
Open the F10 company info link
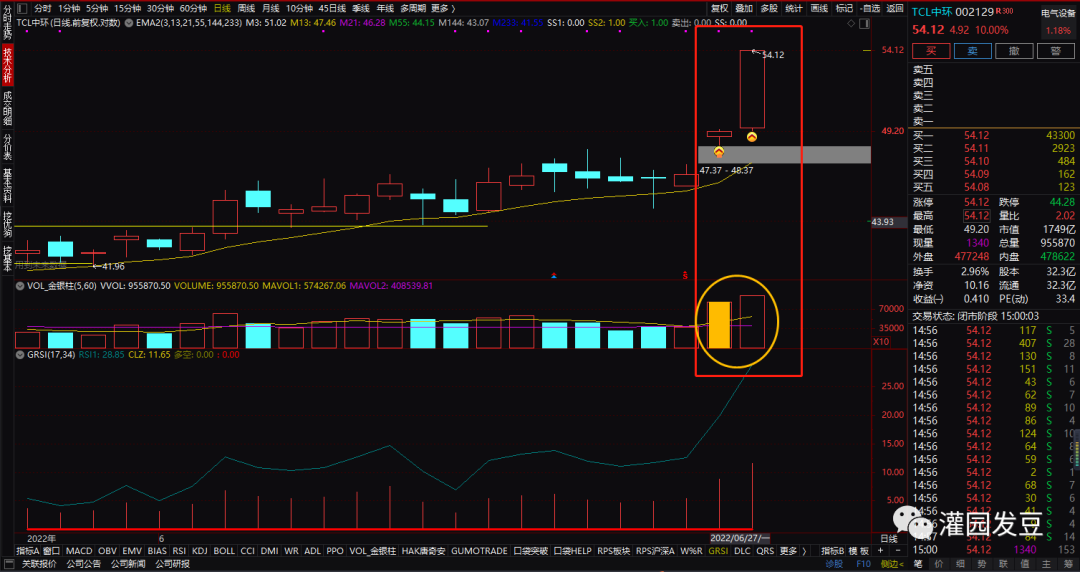click(x=863, y=564)
